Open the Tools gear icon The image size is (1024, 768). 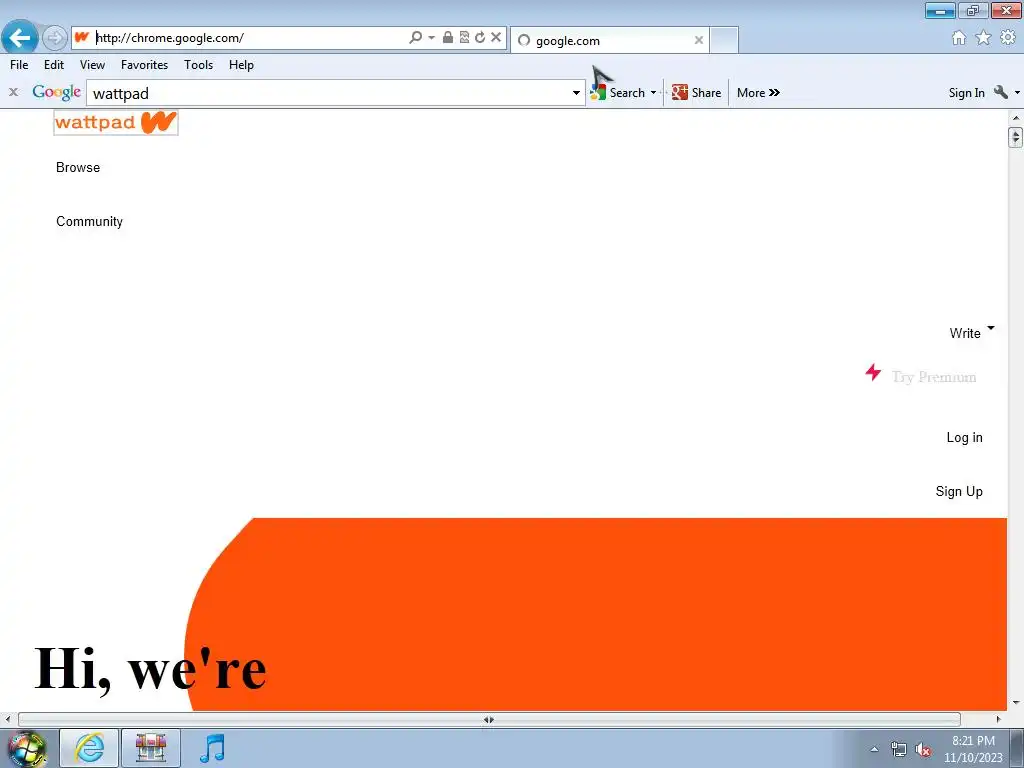[x=1008, y=38]
